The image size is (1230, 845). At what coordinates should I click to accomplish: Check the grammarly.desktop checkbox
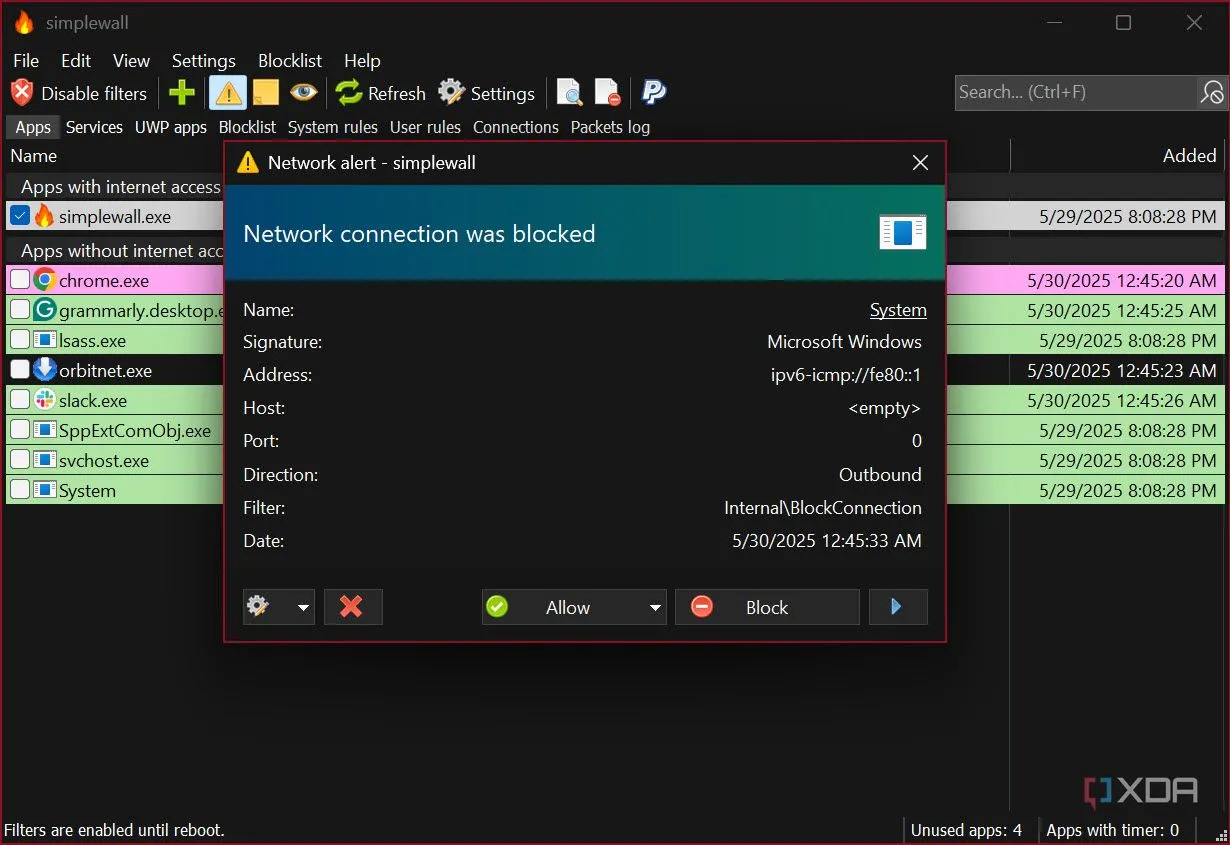20,310
